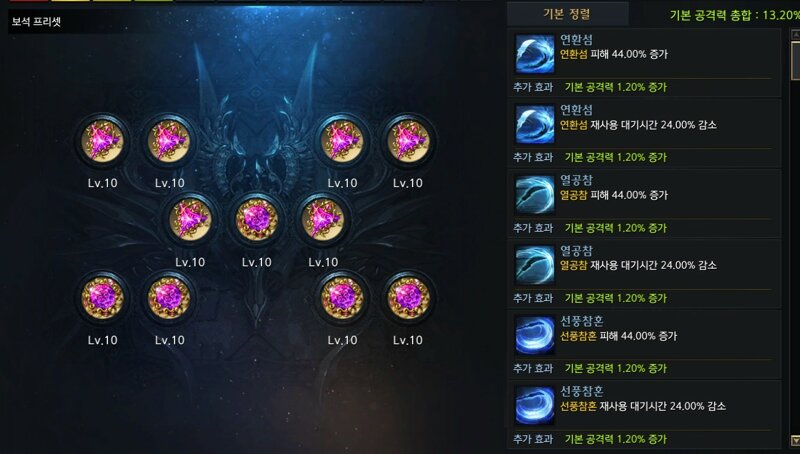Select 열공참 재사용 대기시간 24.00% 감소 entry

[644, 274]
